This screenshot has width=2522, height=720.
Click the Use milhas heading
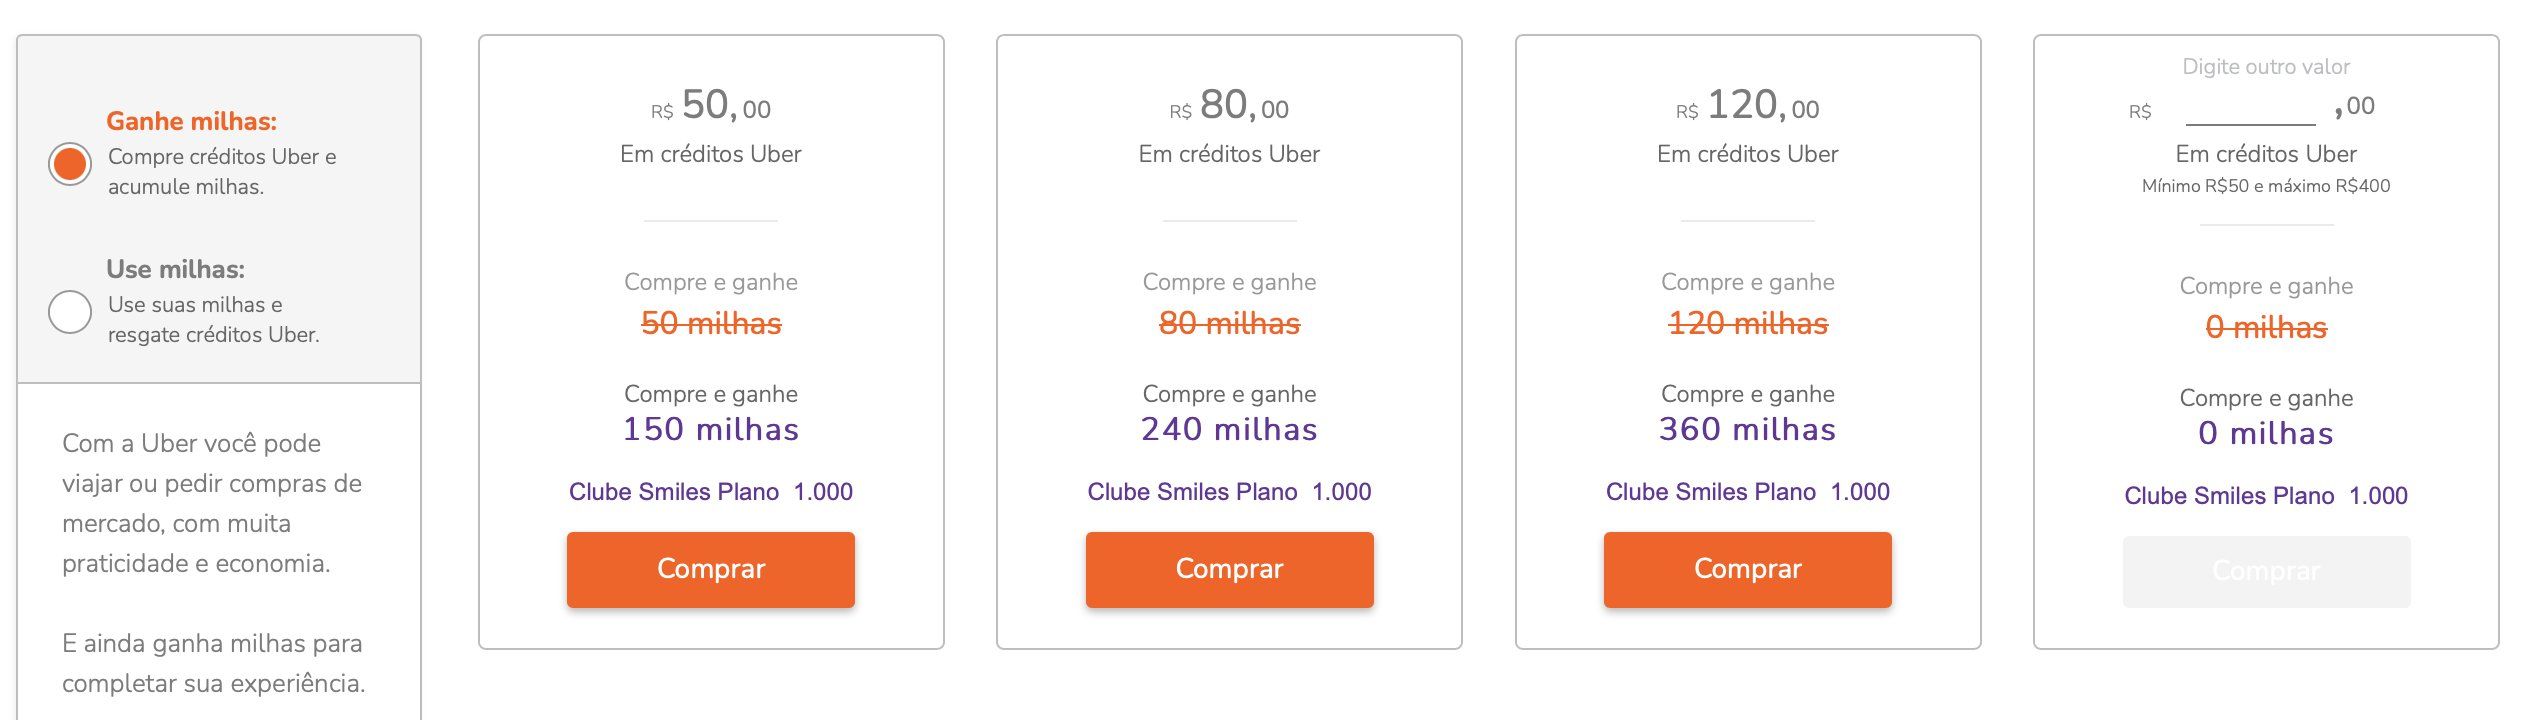[x=175, y=269]
